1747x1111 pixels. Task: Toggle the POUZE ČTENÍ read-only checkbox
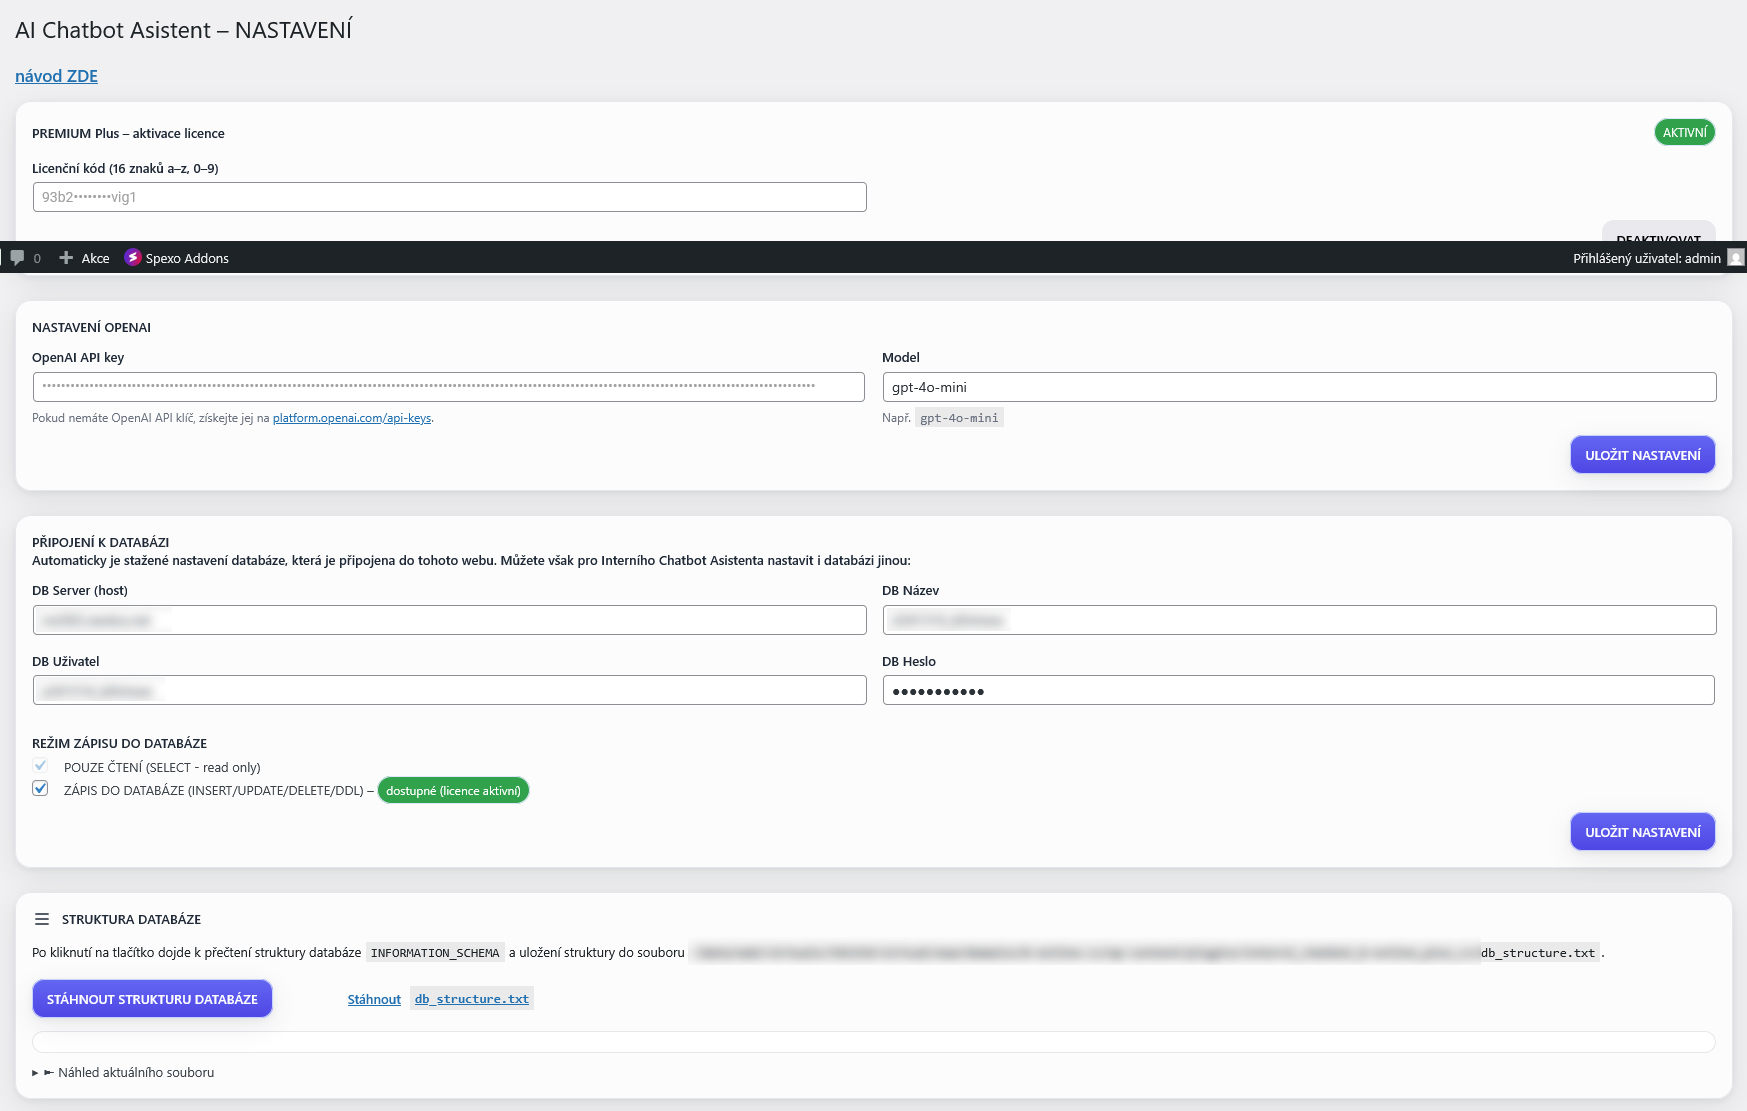[40, 766]
